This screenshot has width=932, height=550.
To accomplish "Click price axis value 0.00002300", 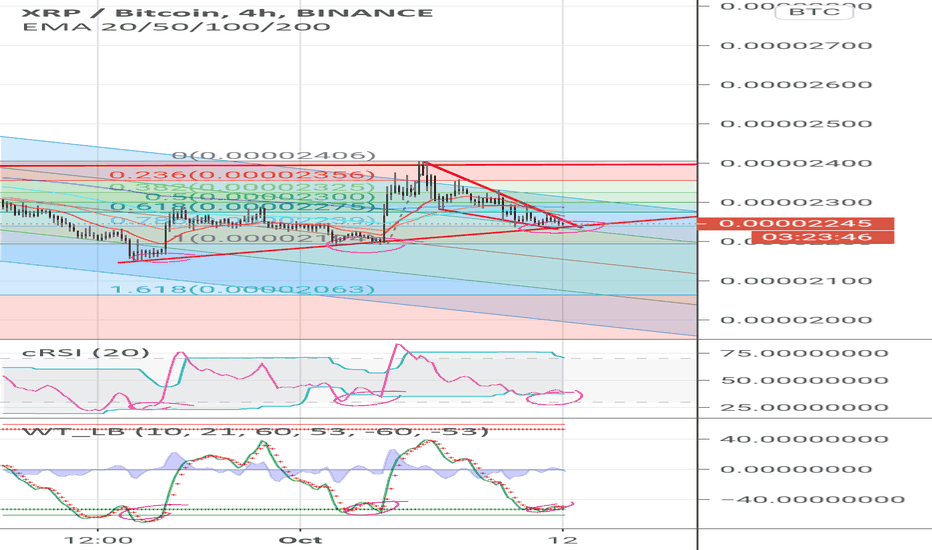I will [796, 202].
